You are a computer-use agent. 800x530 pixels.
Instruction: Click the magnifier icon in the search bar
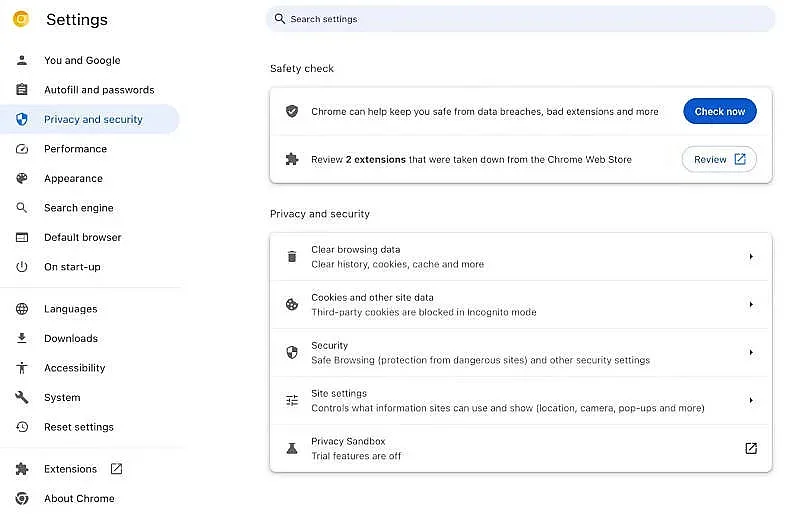pyautogui.click(x=280, y=19)
